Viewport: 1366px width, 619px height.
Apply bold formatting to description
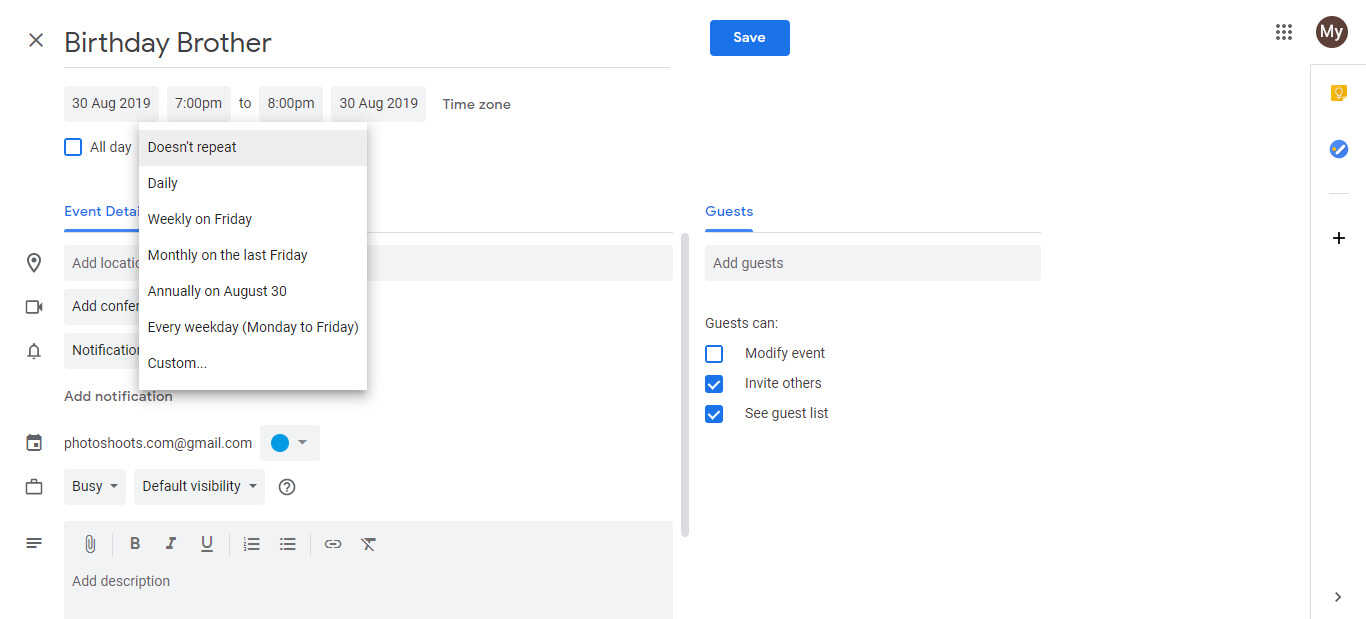click(135, 544)
